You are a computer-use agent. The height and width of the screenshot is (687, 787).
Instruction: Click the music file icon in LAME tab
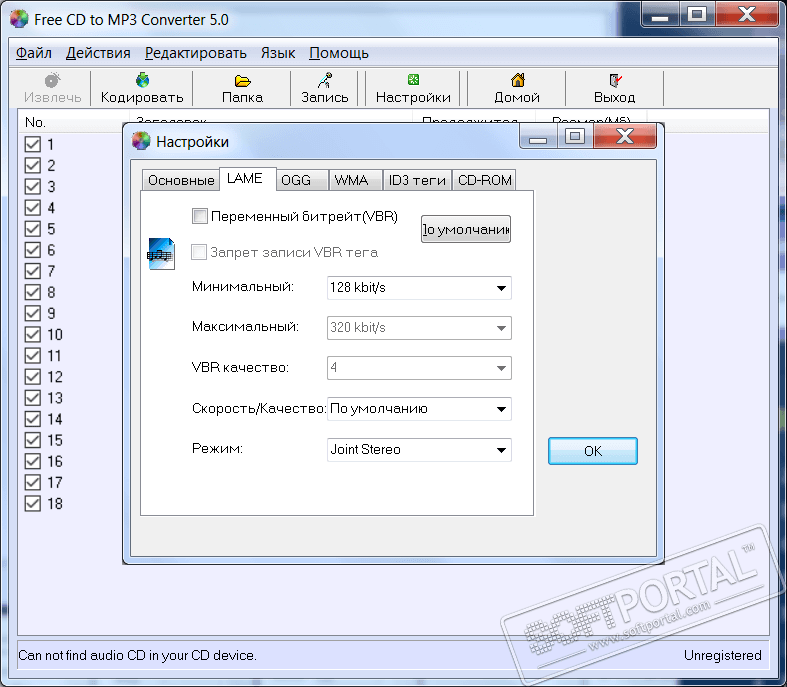[161, 254]
